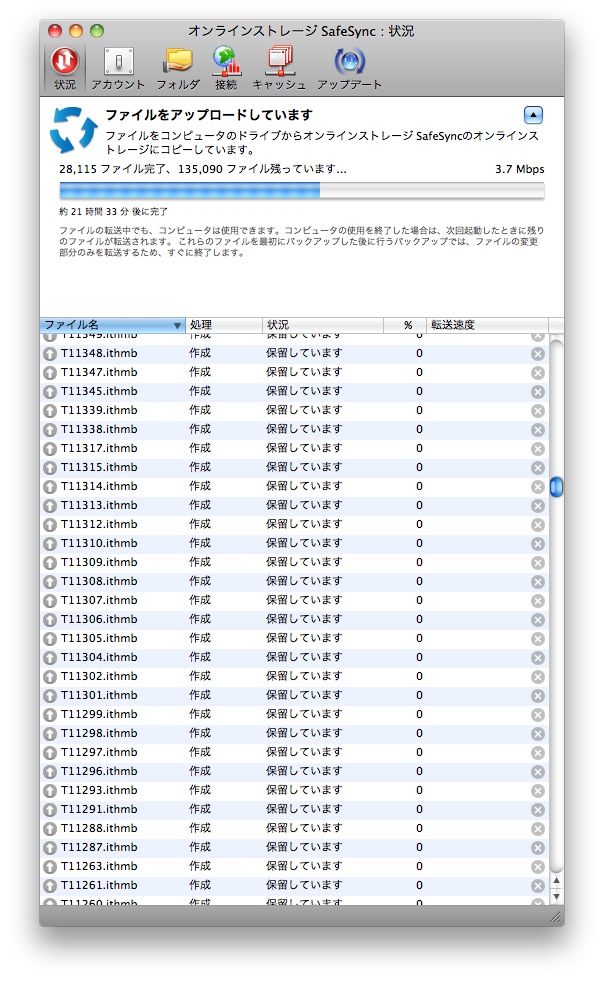The image size is (604, 986).
Task: Collapse the upload details panel
Action: tap(533, 115)
